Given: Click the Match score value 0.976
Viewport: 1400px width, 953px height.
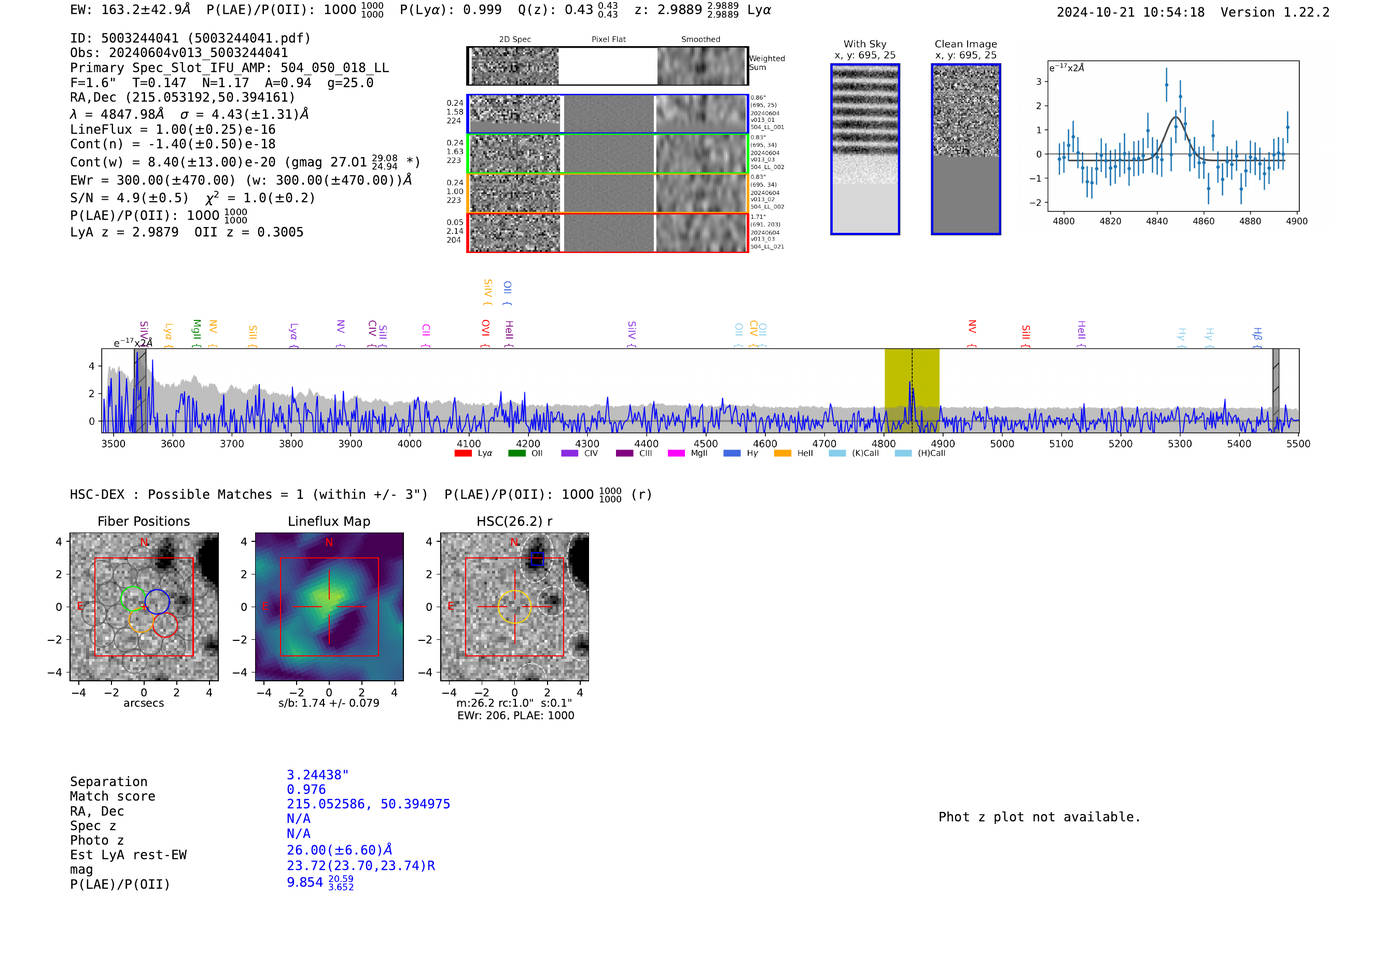Looking at the screenshot, I should tap(306, 790).
